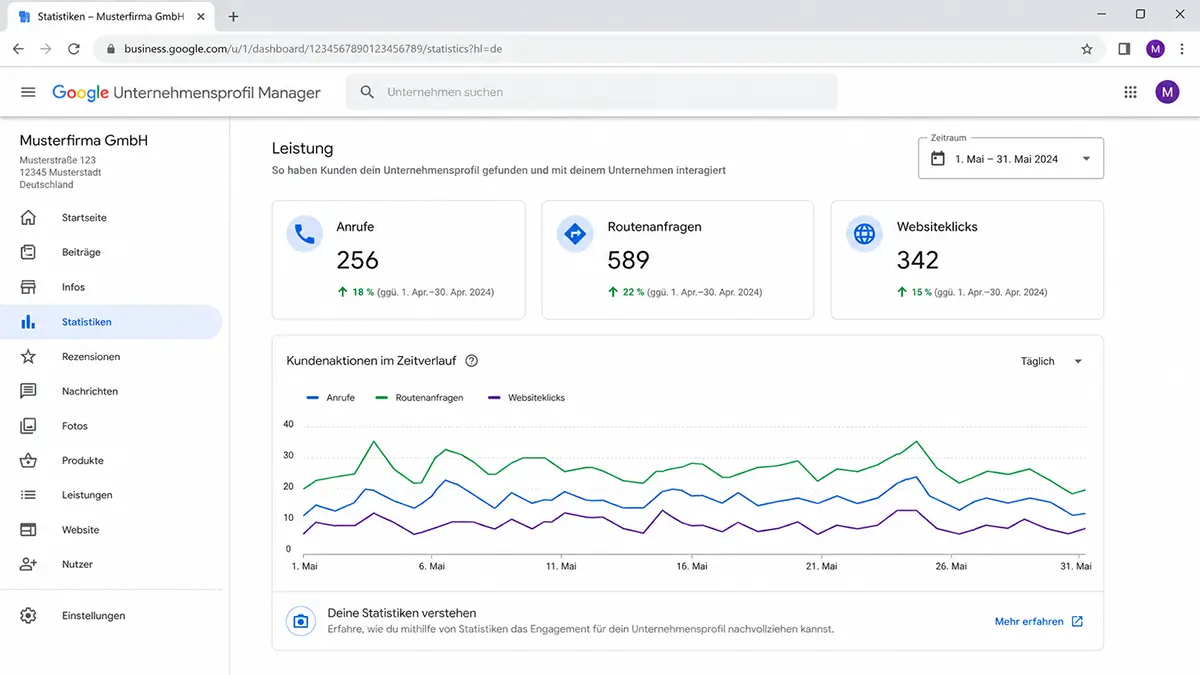Viewport: 1200px width, 675px height.
Task: Click the 16. Mai axis label
Action: click(691, 566)
